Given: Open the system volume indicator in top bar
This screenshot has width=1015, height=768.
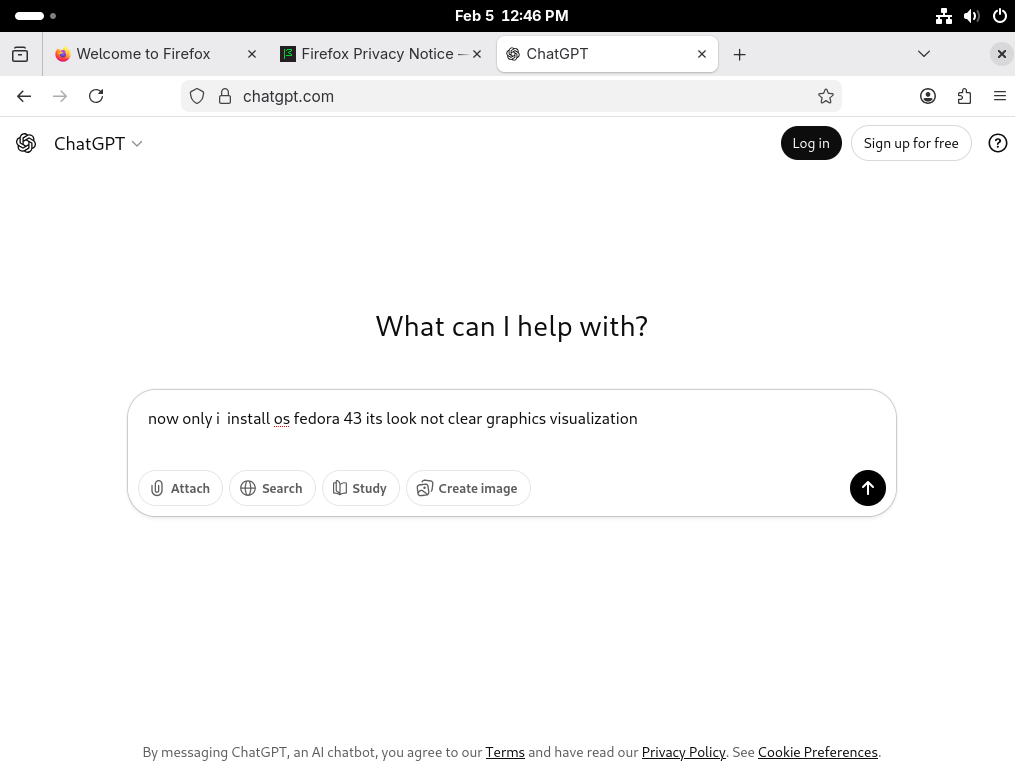Looking at the screenshot, I should click(x=971, y=16).
